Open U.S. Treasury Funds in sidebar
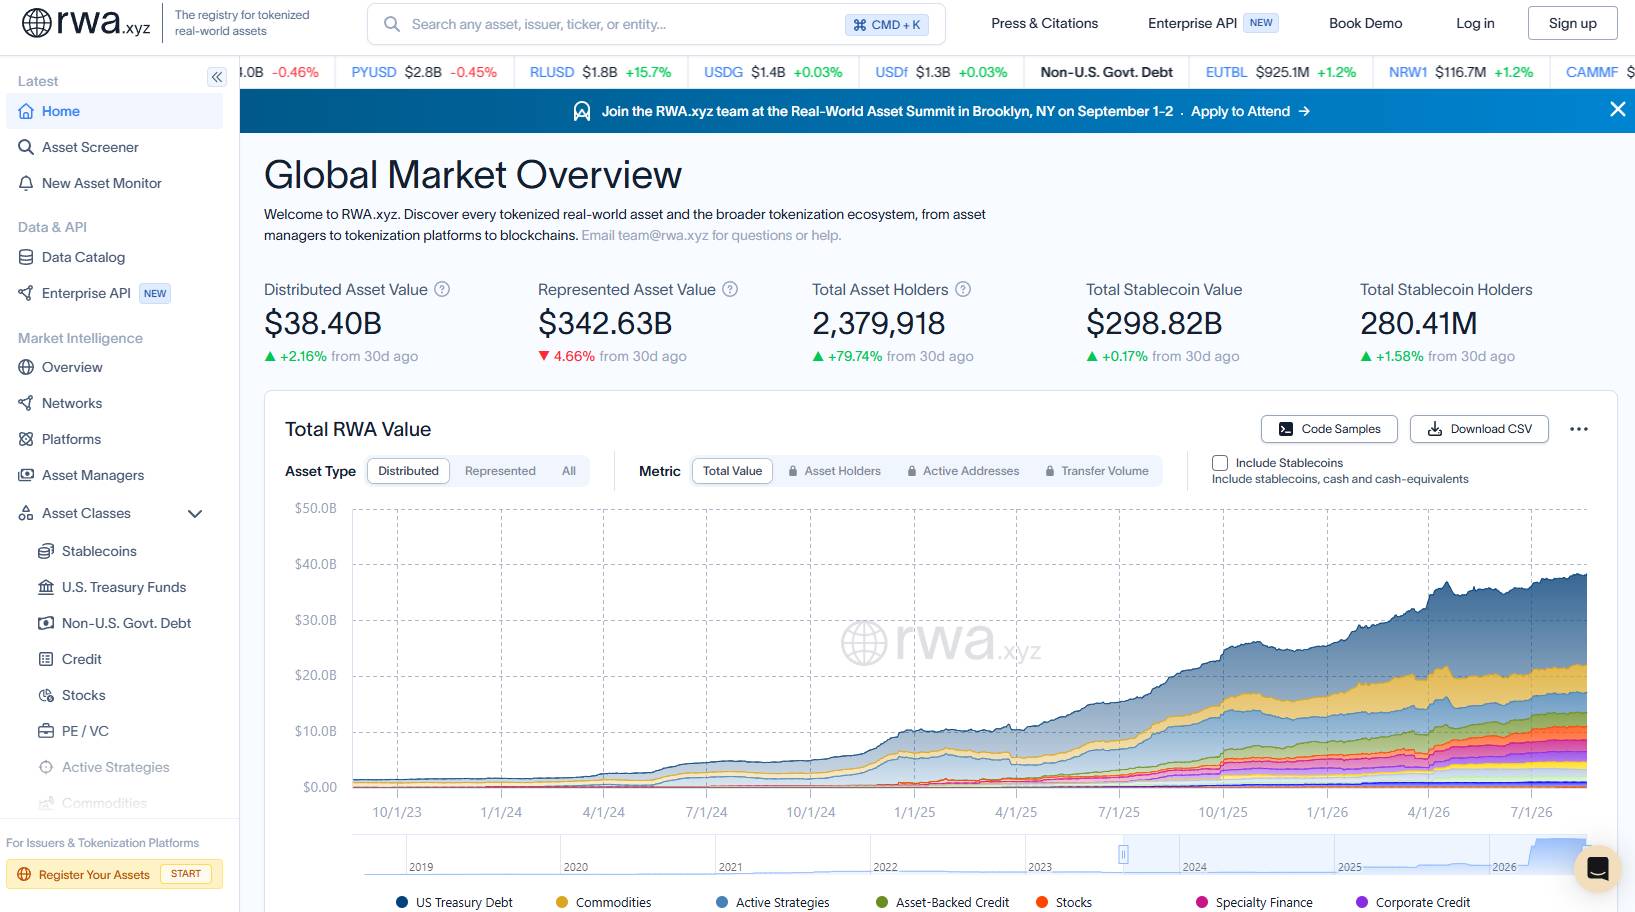1635x912 pixels. pos(124,587)
